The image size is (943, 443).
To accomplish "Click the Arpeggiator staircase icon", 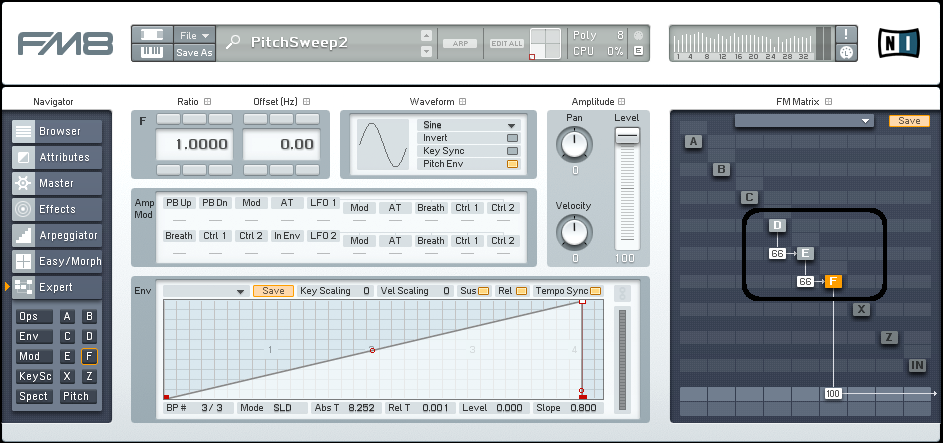I will (23, 236).
